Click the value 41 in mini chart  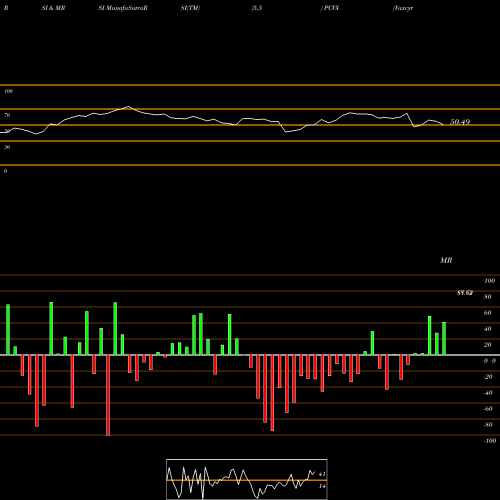(x=322, y=474)
